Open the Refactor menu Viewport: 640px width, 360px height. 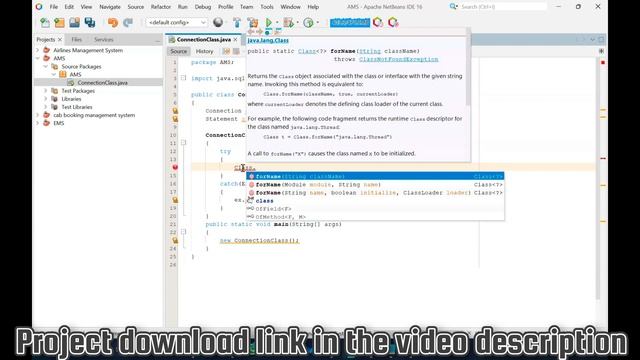coord(161,7)
